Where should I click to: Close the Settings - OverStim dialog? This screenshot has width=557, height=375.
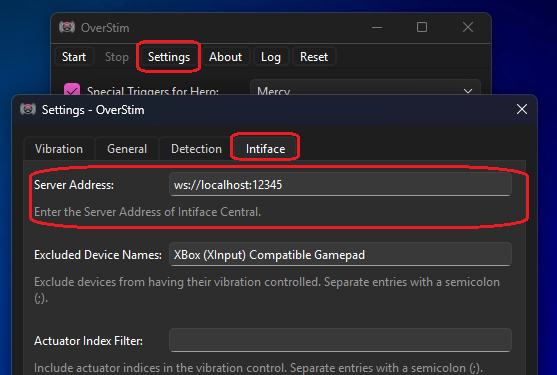click(x=521, y=109)
